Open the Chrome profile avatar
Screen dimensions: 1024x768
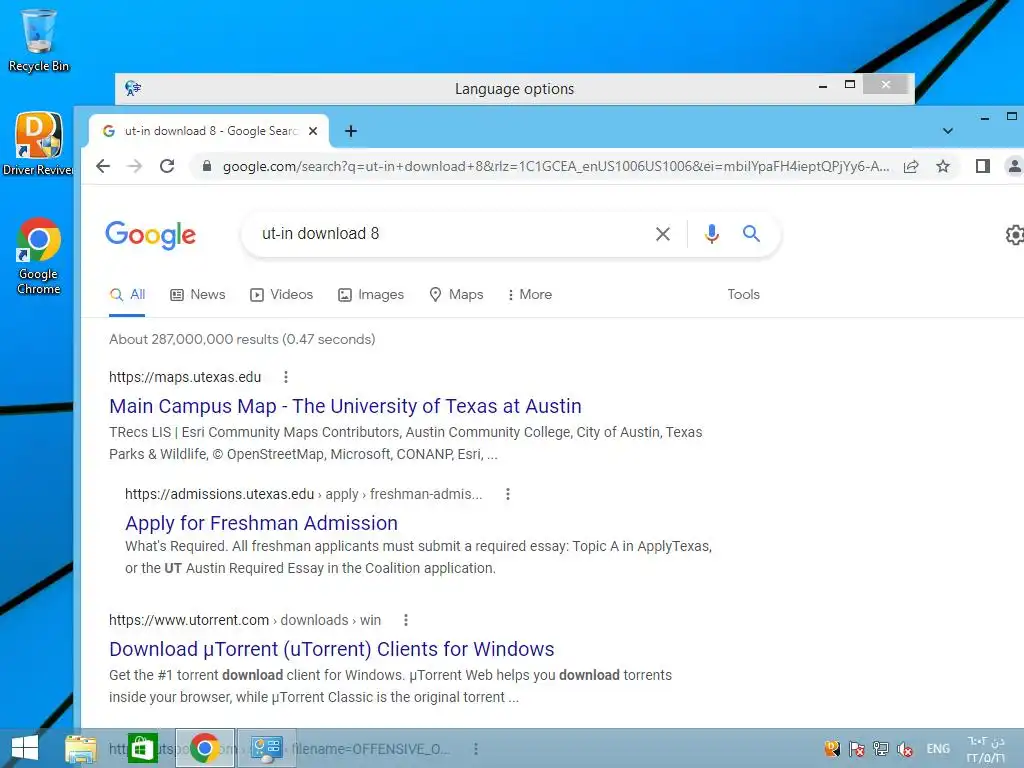(x=1015, y=166)
